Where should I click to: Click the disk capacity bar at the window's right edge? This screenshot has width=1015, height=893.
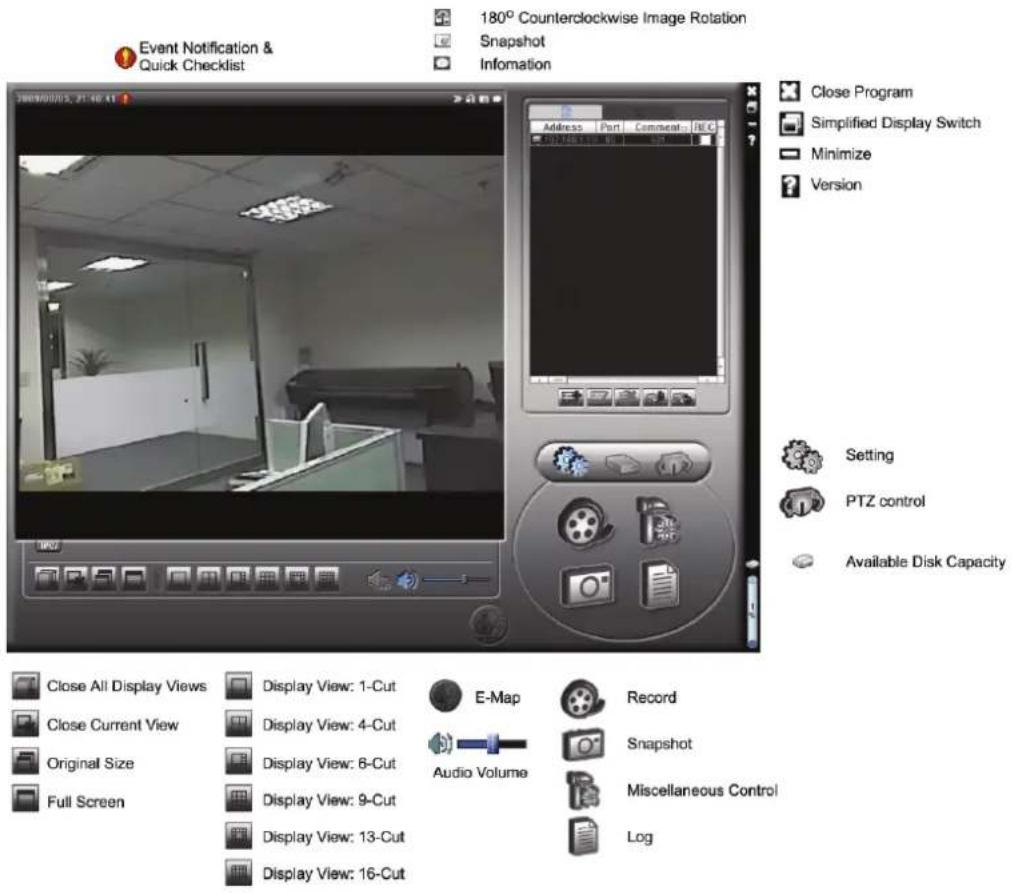point(752,610)
